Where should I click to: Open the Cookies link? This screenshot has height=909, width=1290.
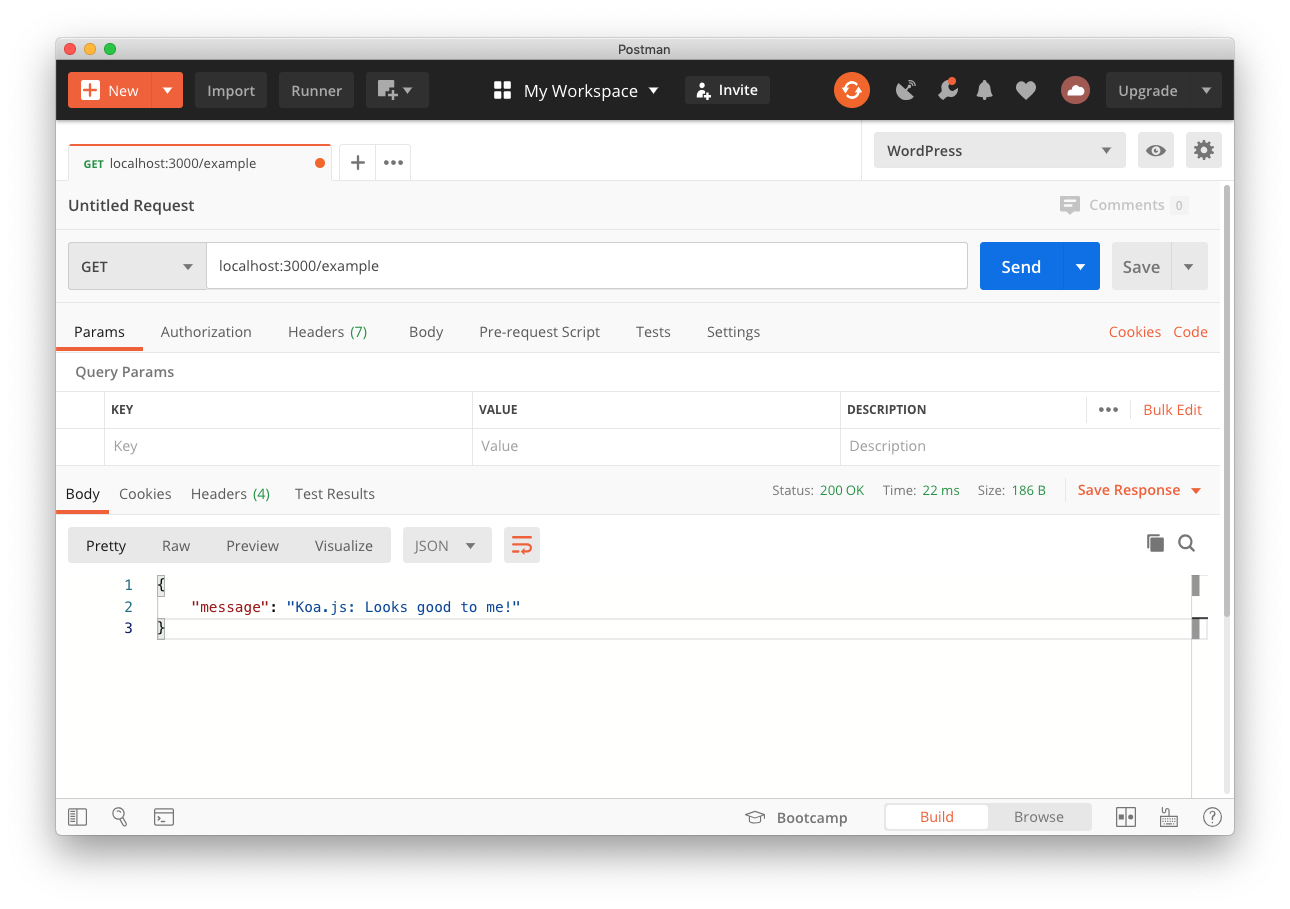(1134, 331)
